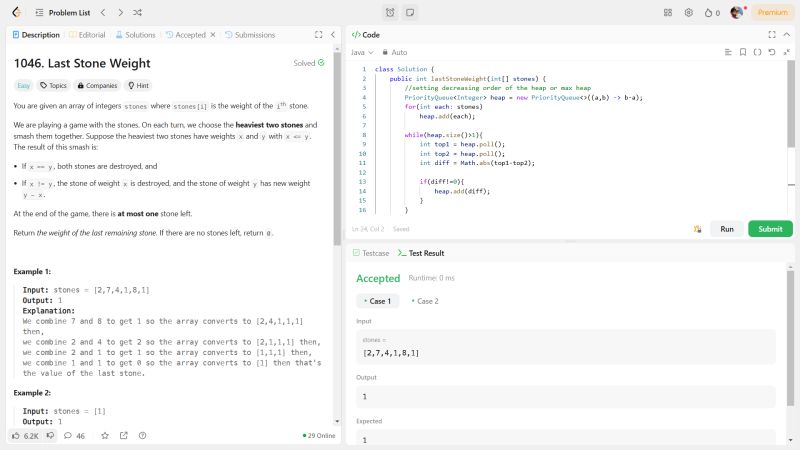Dislike the problem thumbs down
Viewport: 800px width, 450px height.
point(50,436)
